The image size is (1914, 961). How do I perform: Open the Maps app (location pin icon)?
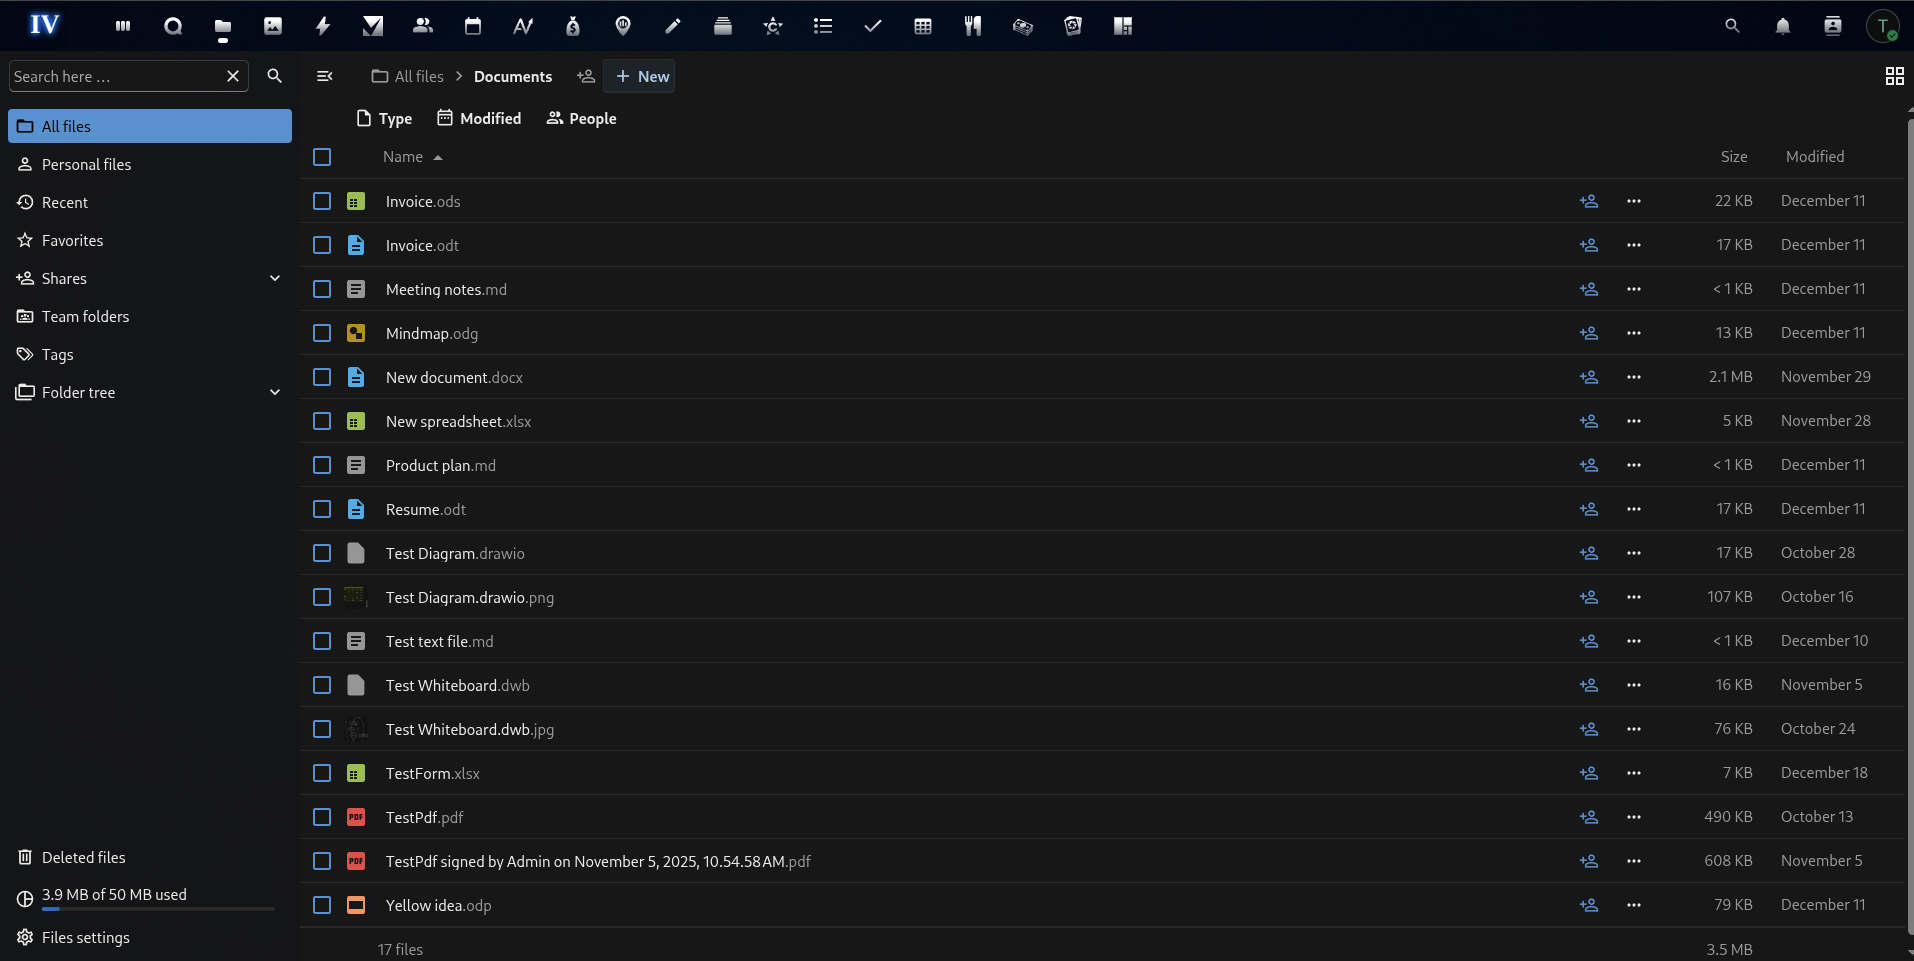pos(622,25)
